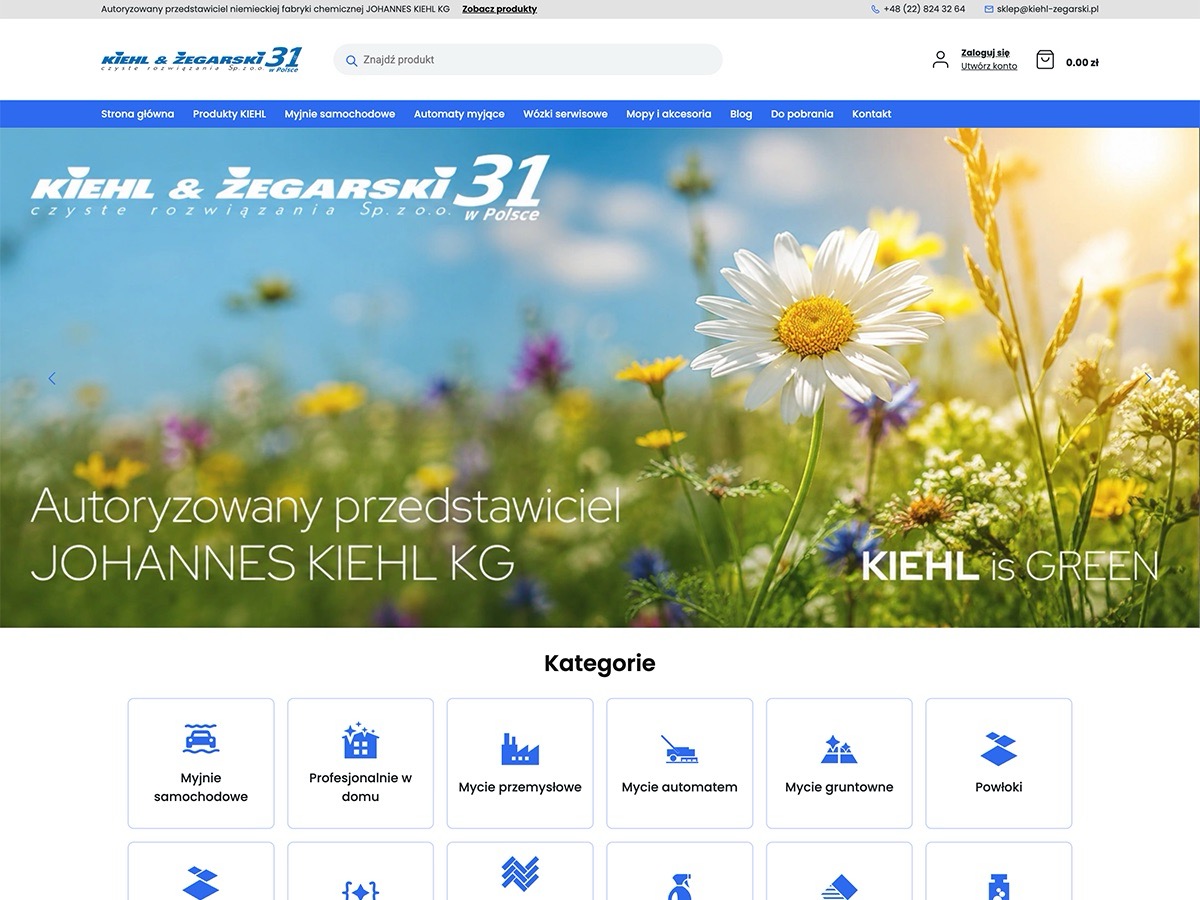Go to previous banner slide arrow
The width and height of the screenshot is (1200, 900).
[x=52, y=378]
